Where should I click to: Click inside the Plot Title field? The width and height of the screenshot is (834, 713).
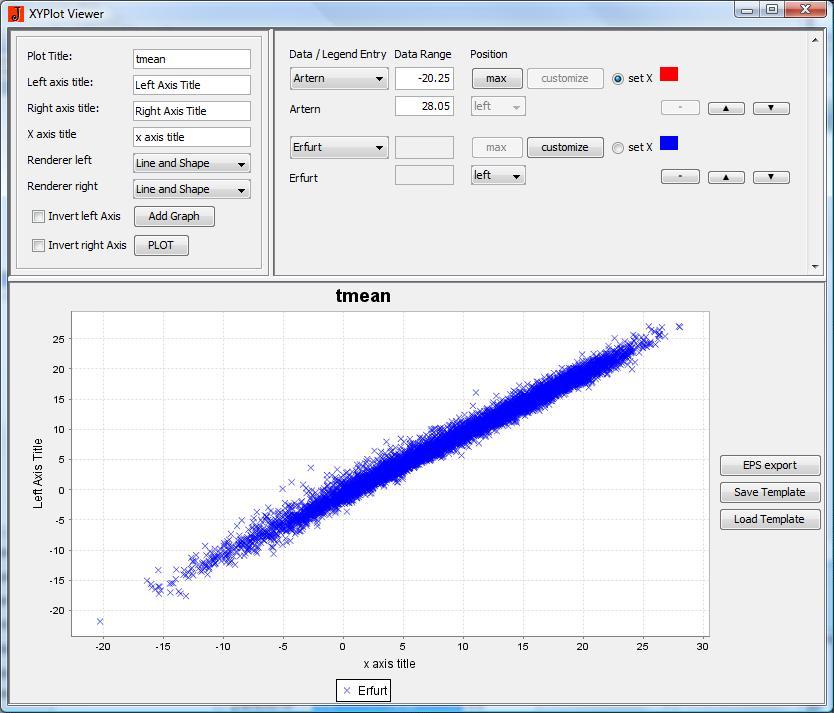click(191, 59)
